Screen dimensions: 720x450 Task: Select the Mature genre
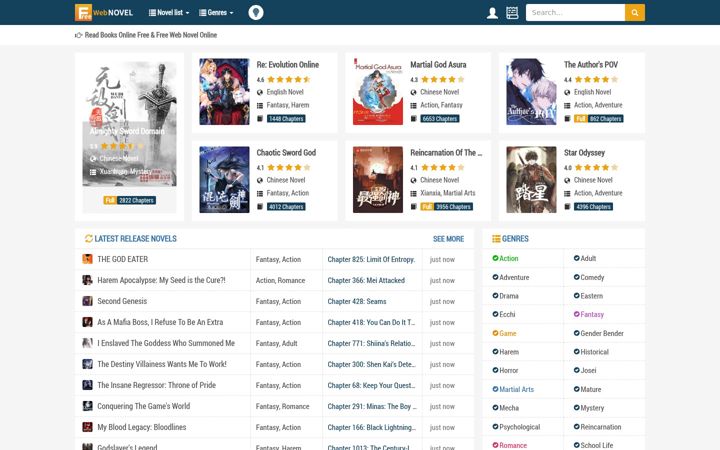[587, 389]
